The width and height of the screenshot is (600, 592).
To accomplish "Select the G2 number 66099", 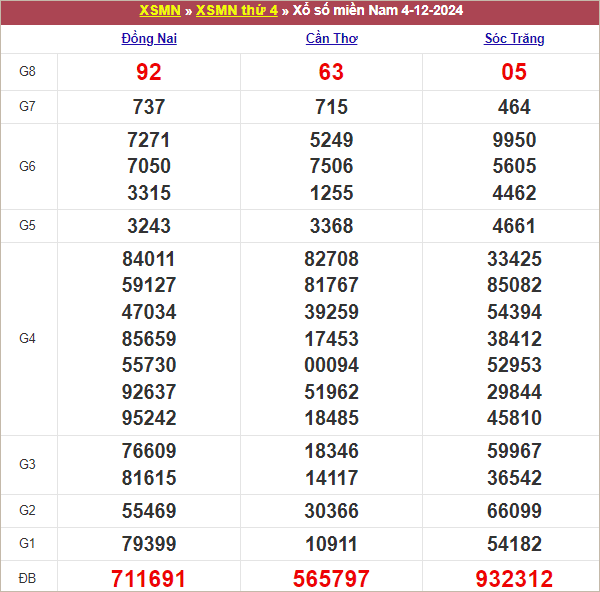I will [x=514, y=511].
